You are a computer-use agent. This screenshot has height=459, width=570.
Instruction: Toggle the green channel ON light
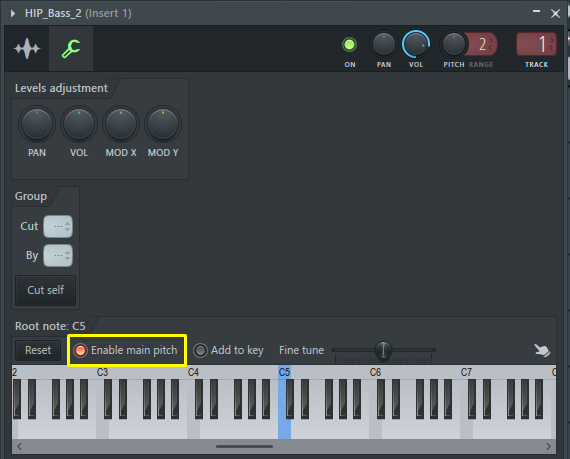tap(349, 45)
